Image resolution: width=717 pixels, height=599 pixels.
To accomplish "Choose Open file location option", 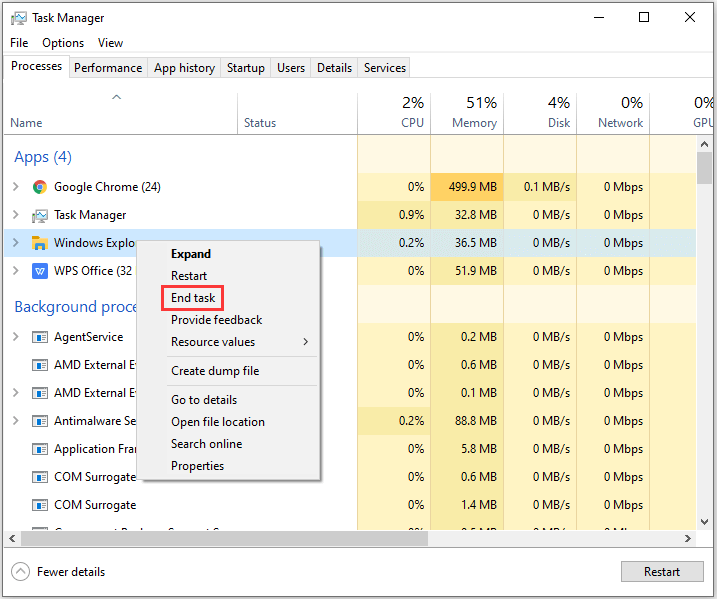I will pyautogui.click(x=228, y=422).
